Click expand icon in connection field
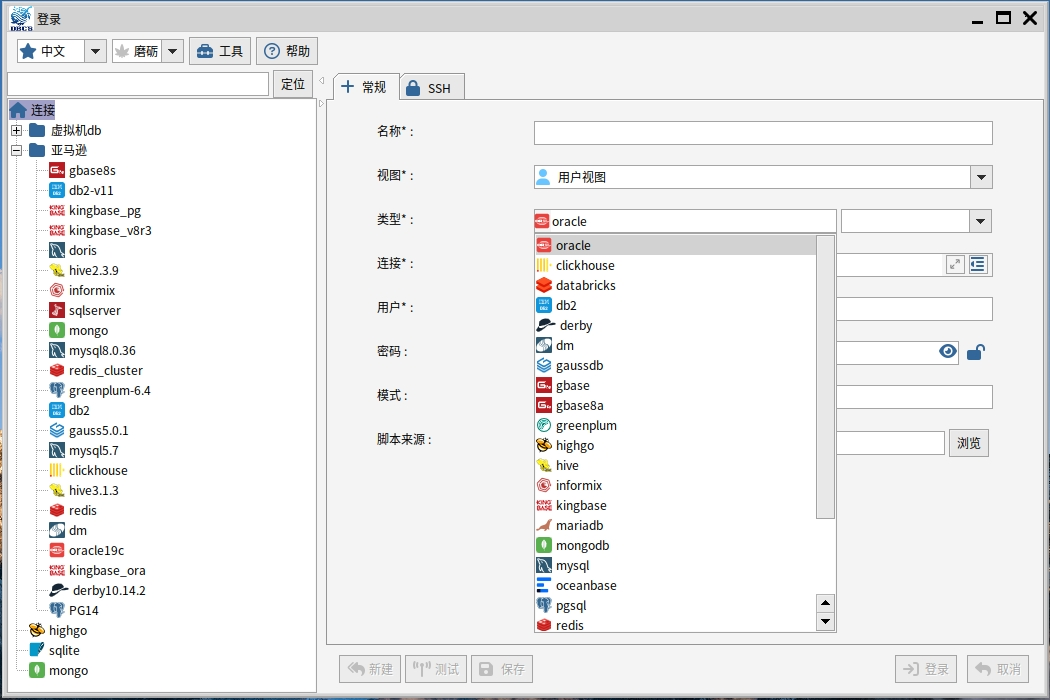The image size is (1050, 700). tap(955, 265)
